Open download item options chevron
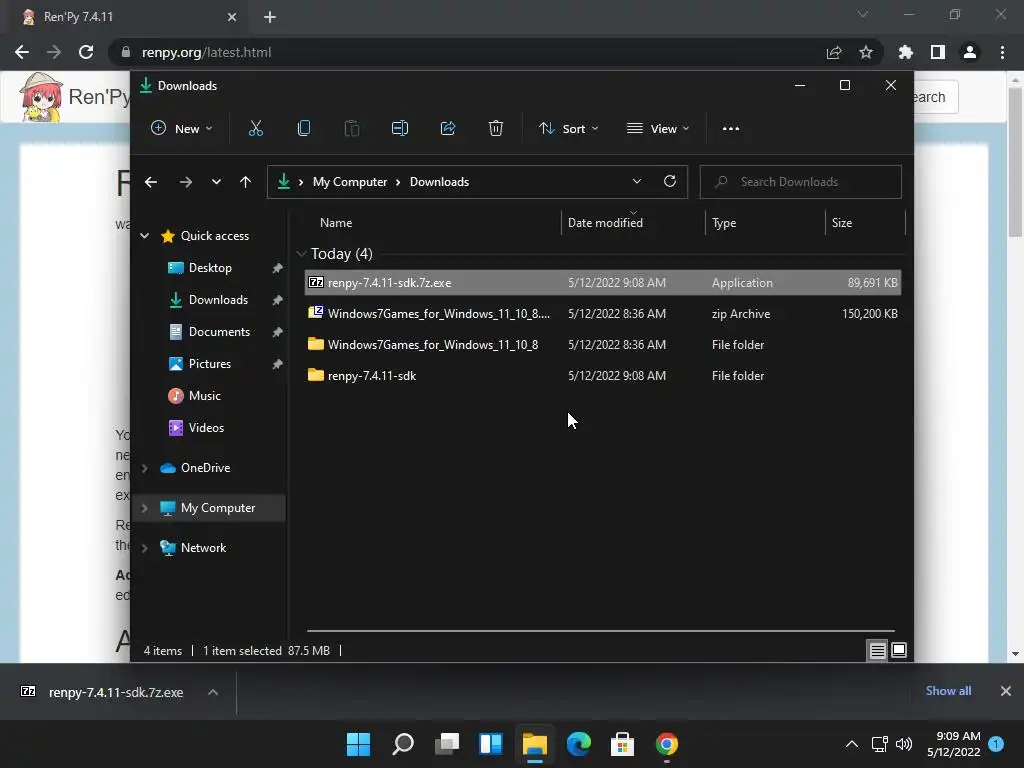Screen dimensions: 1024x768 213,692
